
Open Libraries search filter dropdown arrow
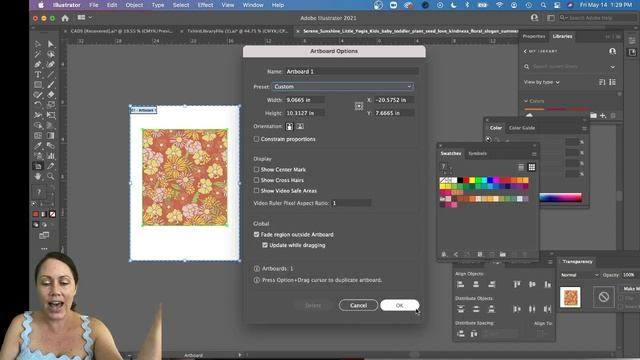click(613, 67)
